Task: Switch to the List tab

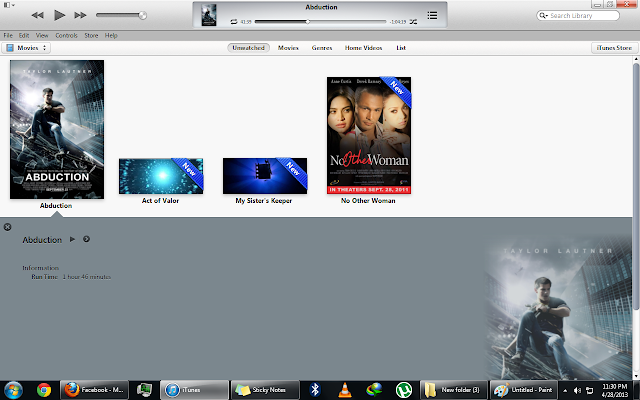Action: tap(401, 48)
